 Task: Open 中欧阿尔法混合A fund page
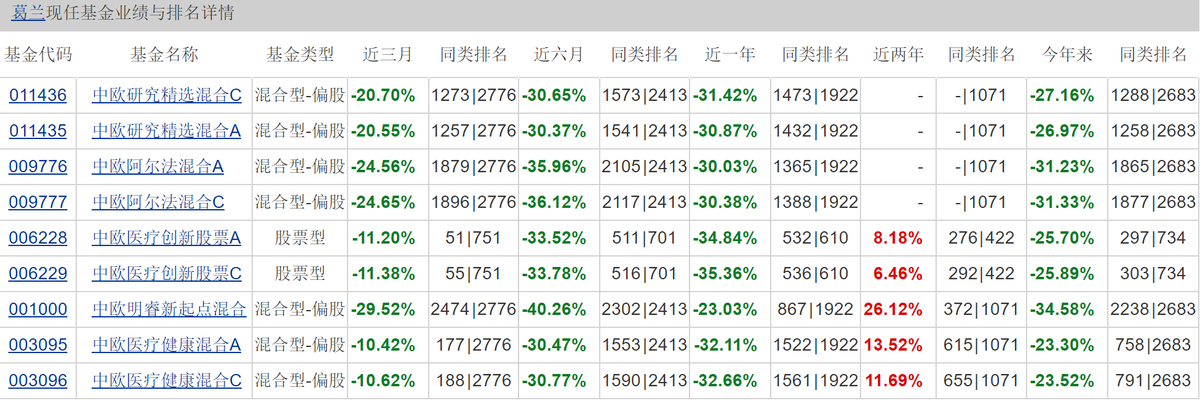158,167
